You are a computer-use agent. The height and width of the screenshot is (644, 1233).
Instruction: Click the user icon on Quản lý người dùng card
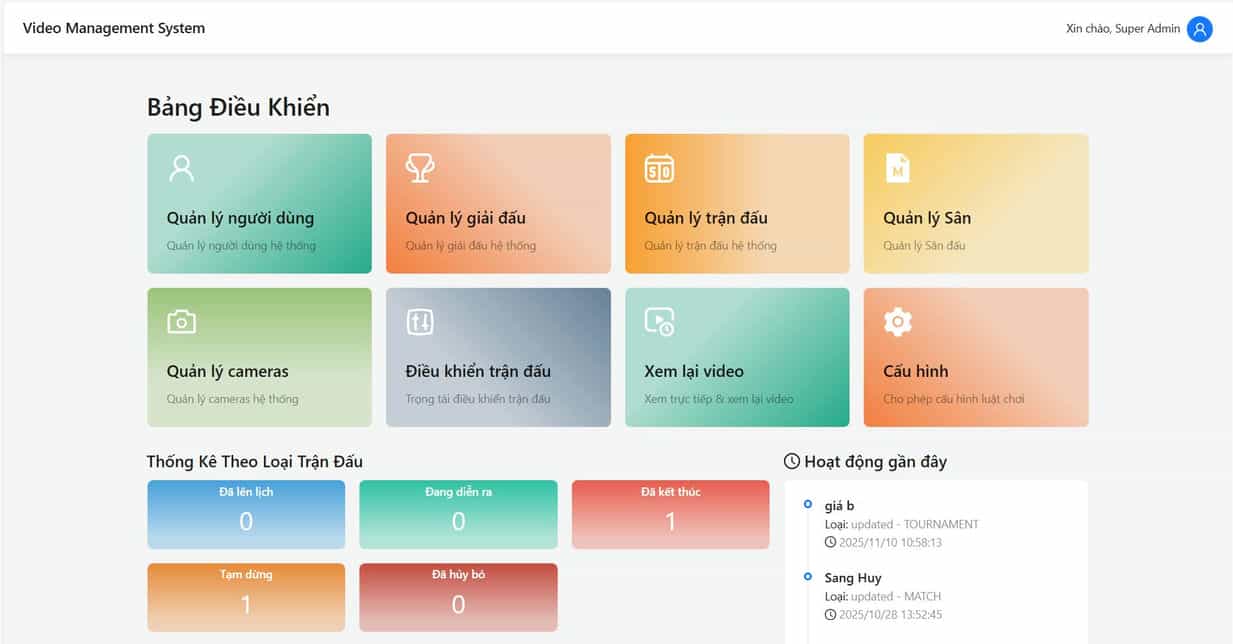[181, 168]
